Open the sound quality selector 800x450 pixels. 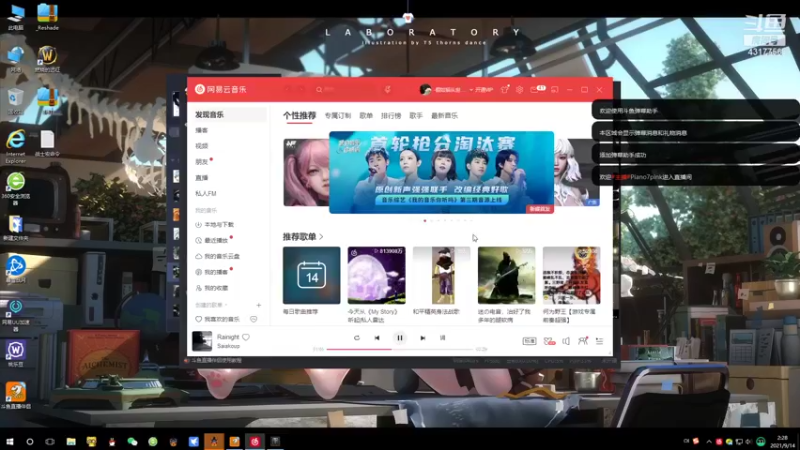pyautogui.click(x=529, y=341)
